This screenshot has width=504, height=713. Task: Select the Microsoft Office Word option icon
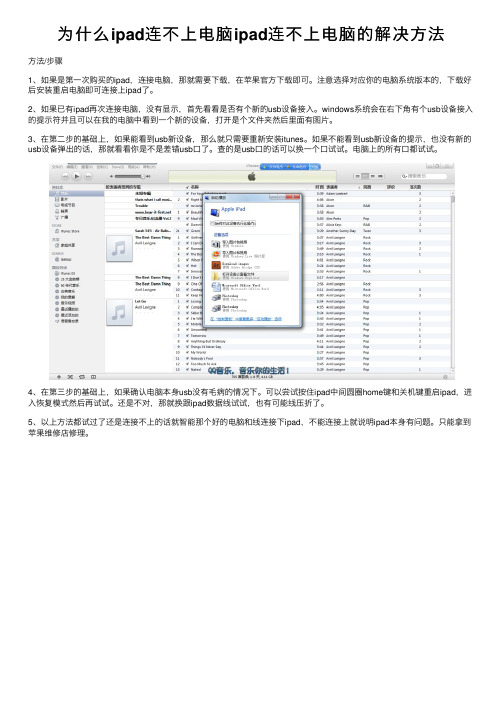[x=216, y=287]
